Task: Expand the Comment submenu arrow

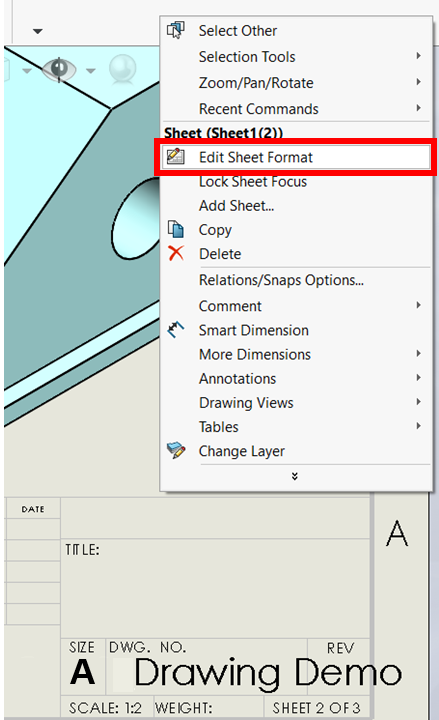Action: coord(418,305)
